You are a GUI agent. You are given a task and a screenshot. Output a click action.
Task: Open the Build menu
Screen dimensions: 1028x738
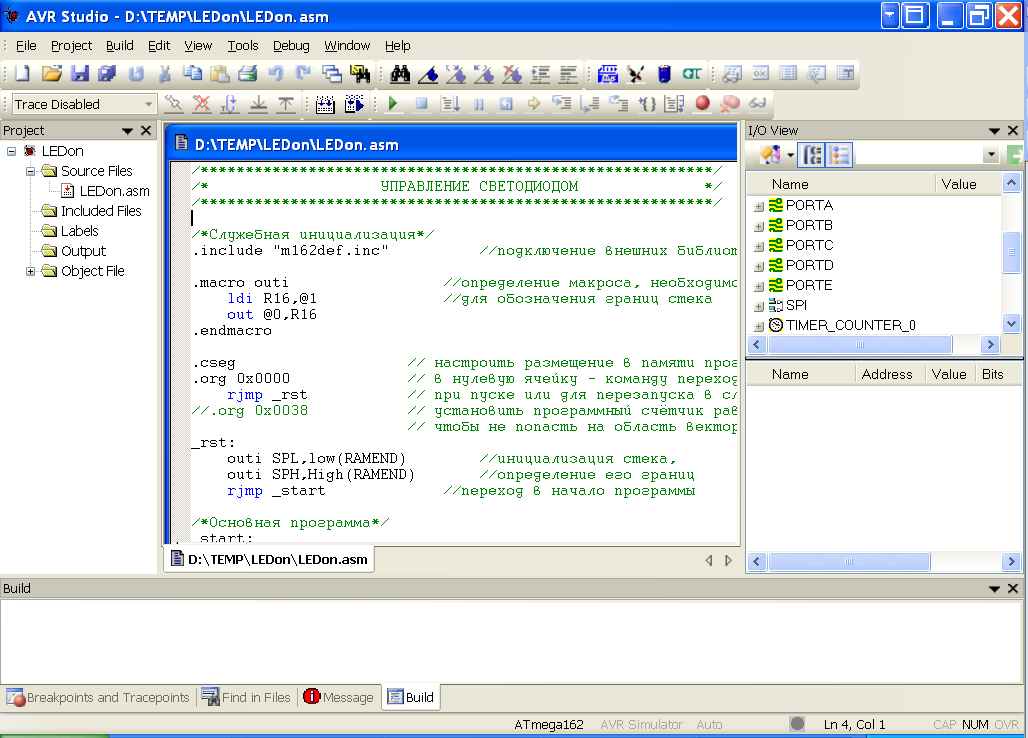coord(120,46)
